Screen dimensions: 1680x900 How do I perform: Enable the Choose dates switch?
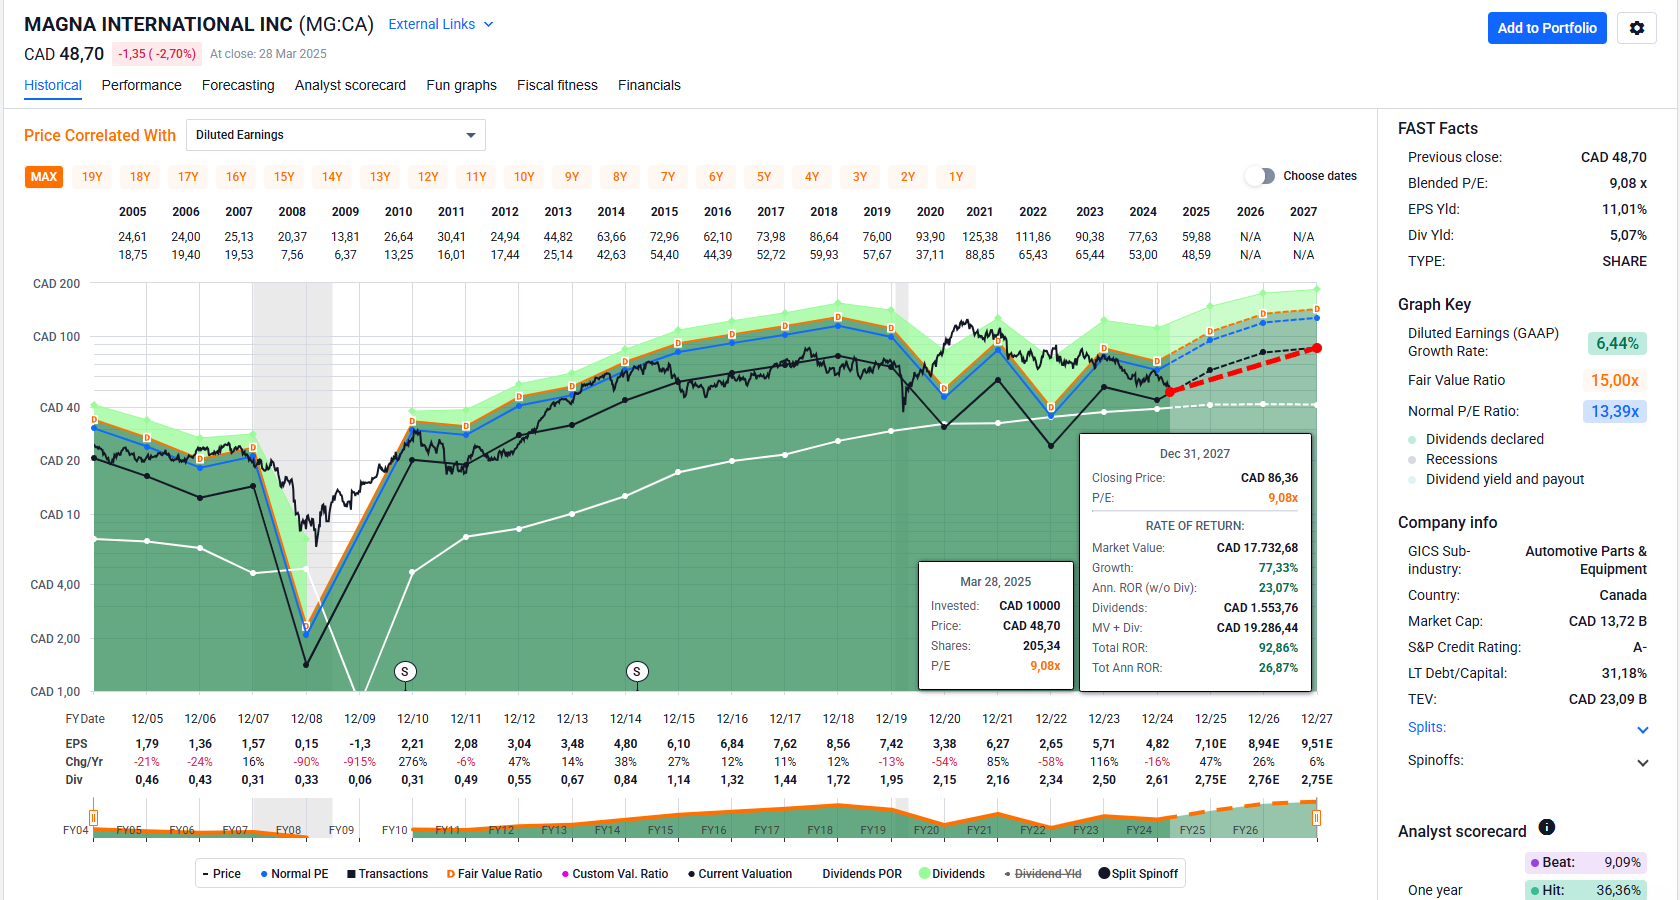[x=1260, y=176]
